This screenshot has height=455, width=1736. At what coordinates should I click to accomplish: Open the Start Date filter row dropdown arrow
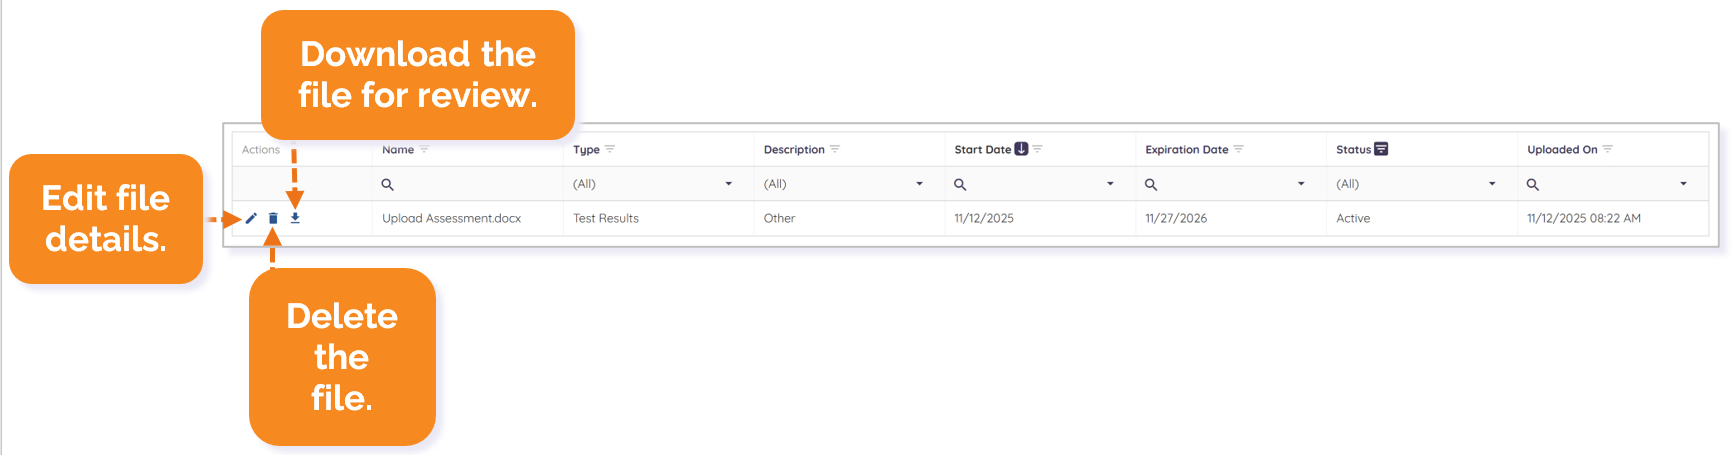pos(1110,184)
